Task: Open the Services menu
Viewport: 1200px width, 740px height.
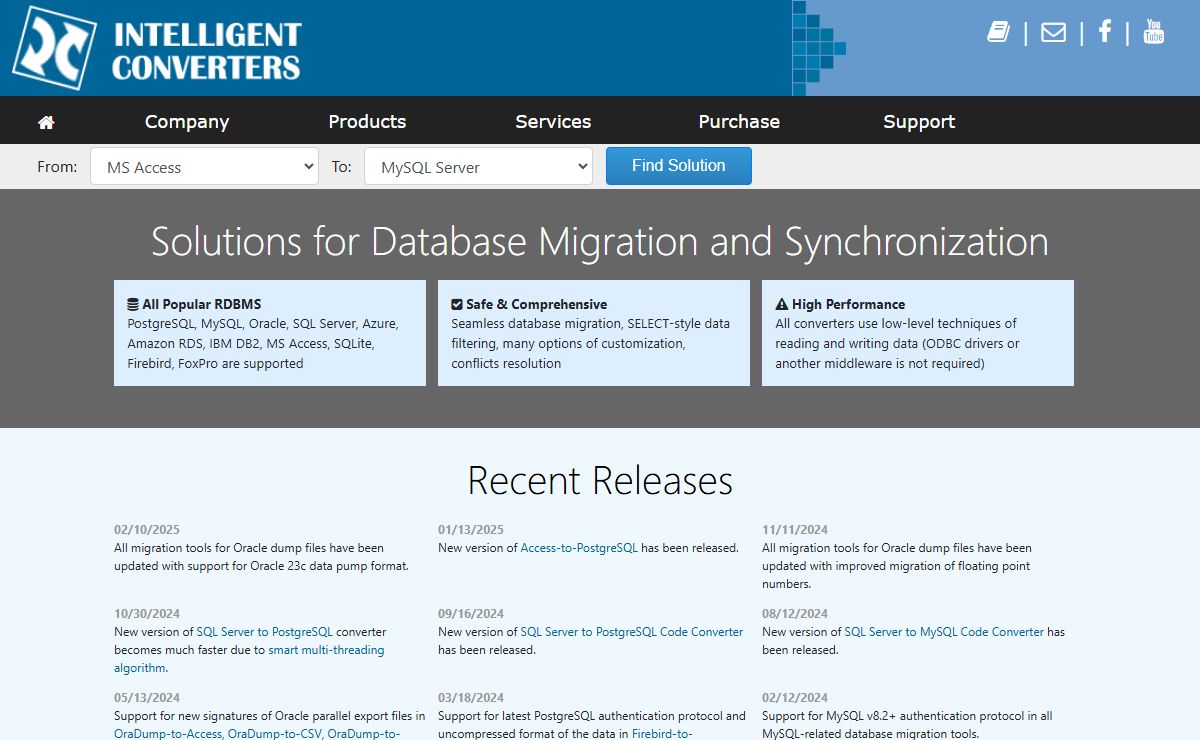Action: [x=553, y=121]
